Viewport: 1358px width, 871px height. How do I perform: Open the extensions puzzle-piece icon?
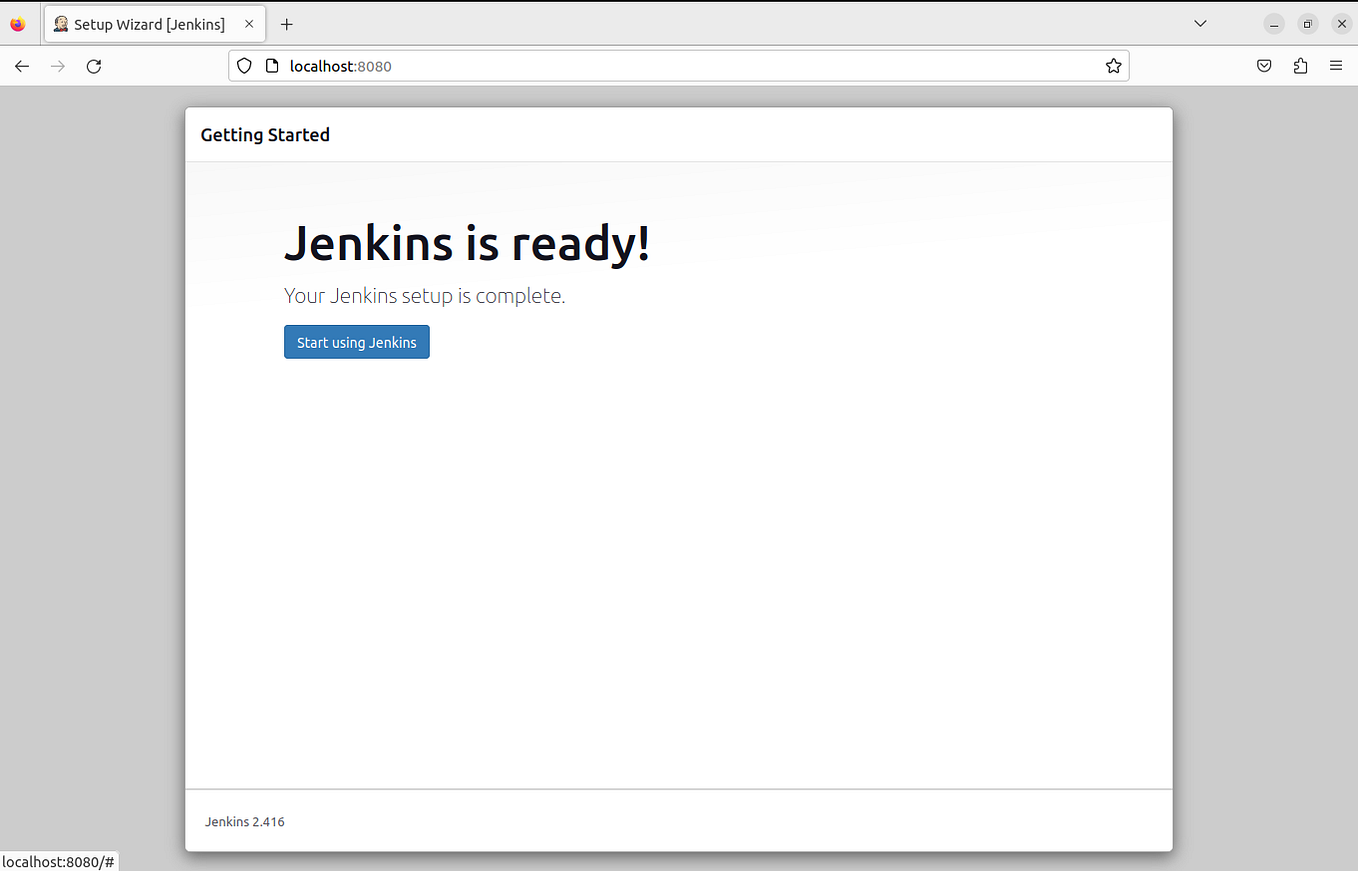point(1300,65)
